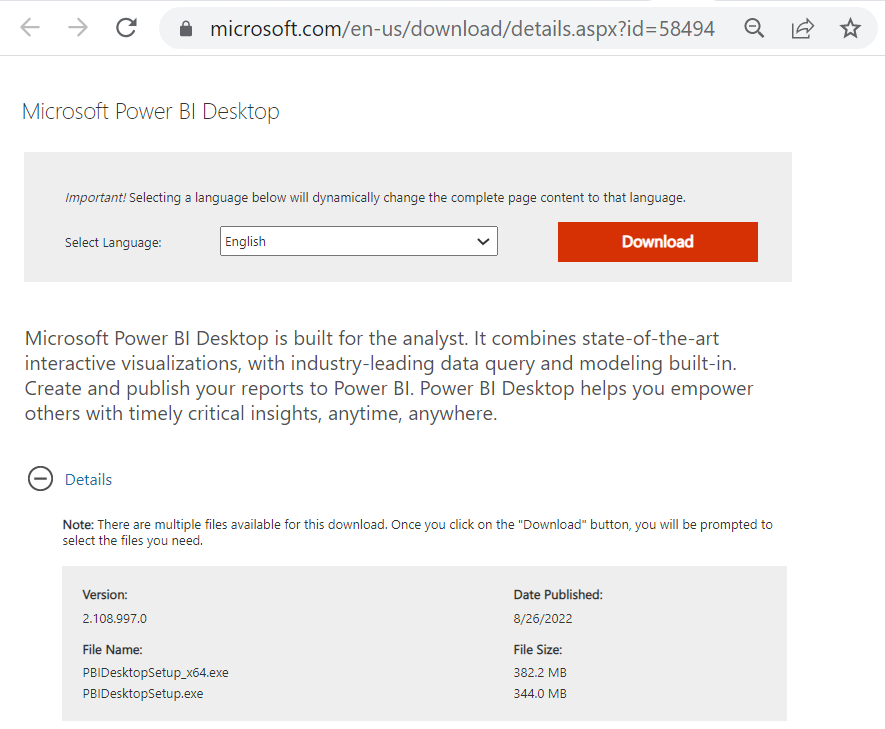Bookmark this page with the star icon
885x729 pixels.
(850, 28)
